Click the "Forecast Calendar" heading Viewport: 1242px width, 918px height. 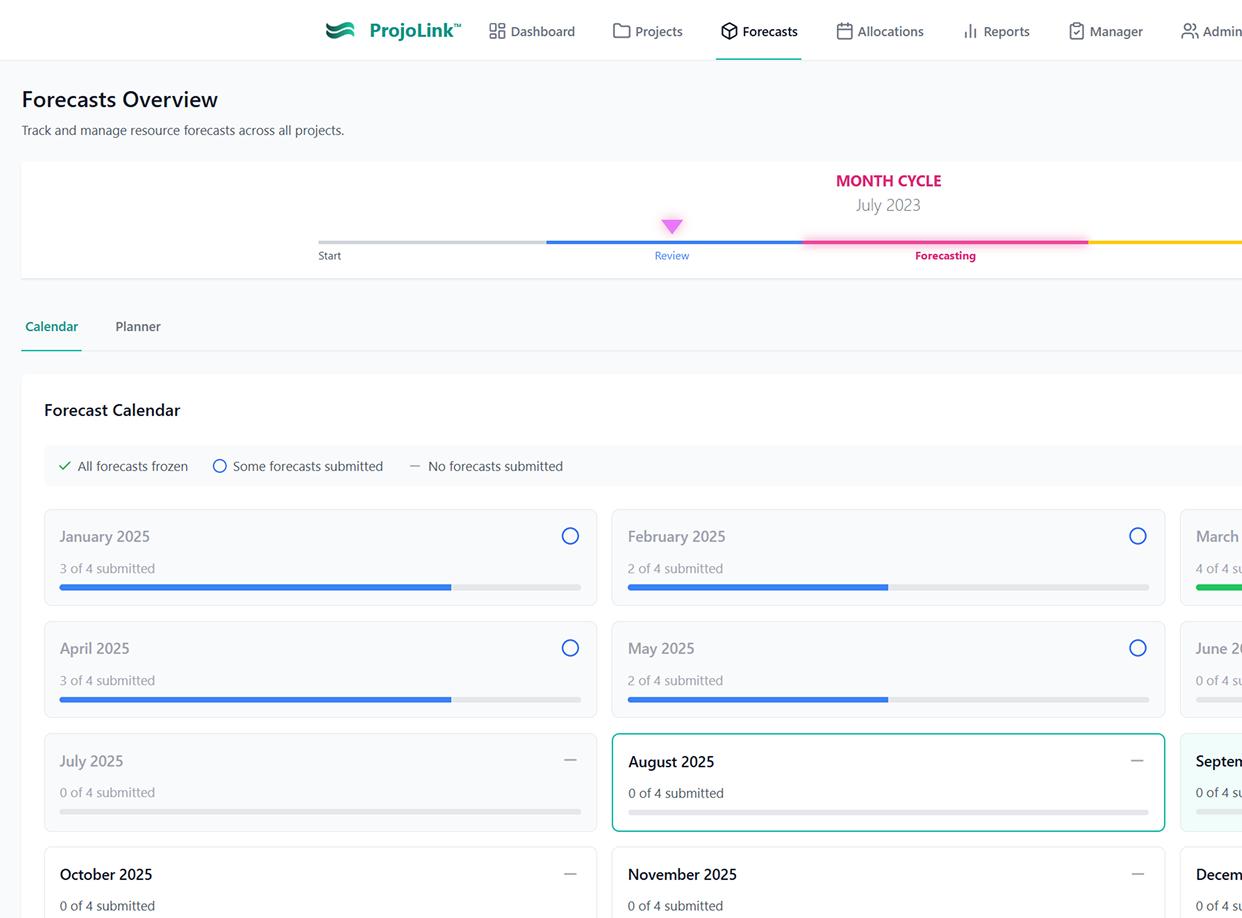pos(112,410)
